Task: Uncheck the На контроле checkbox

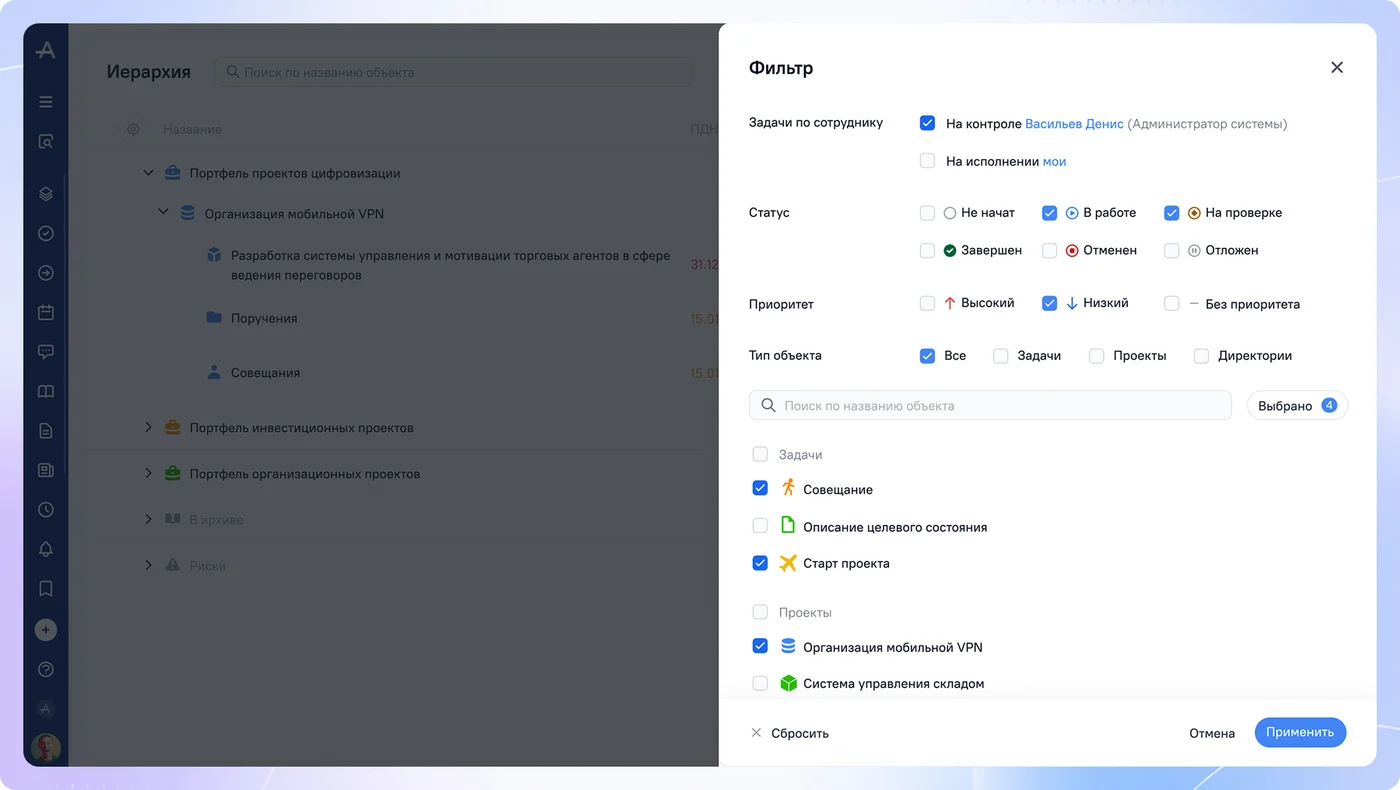Action: click(x=927, y=124)
